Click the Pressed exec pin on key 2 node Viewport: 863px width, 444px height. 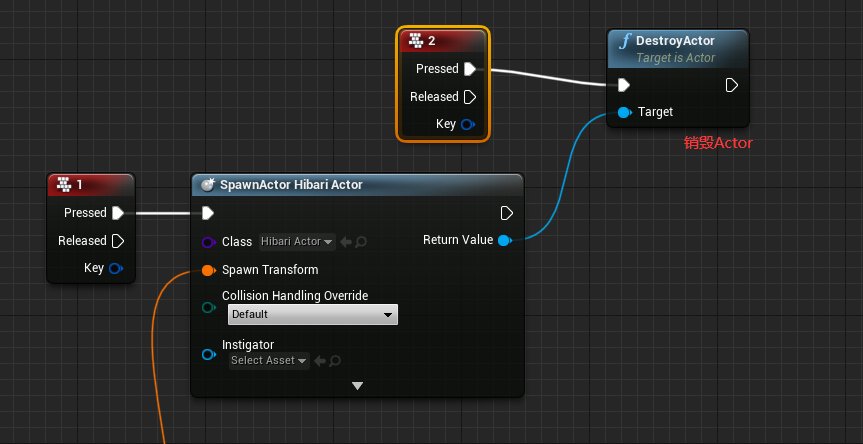click(x=470, y=69)
